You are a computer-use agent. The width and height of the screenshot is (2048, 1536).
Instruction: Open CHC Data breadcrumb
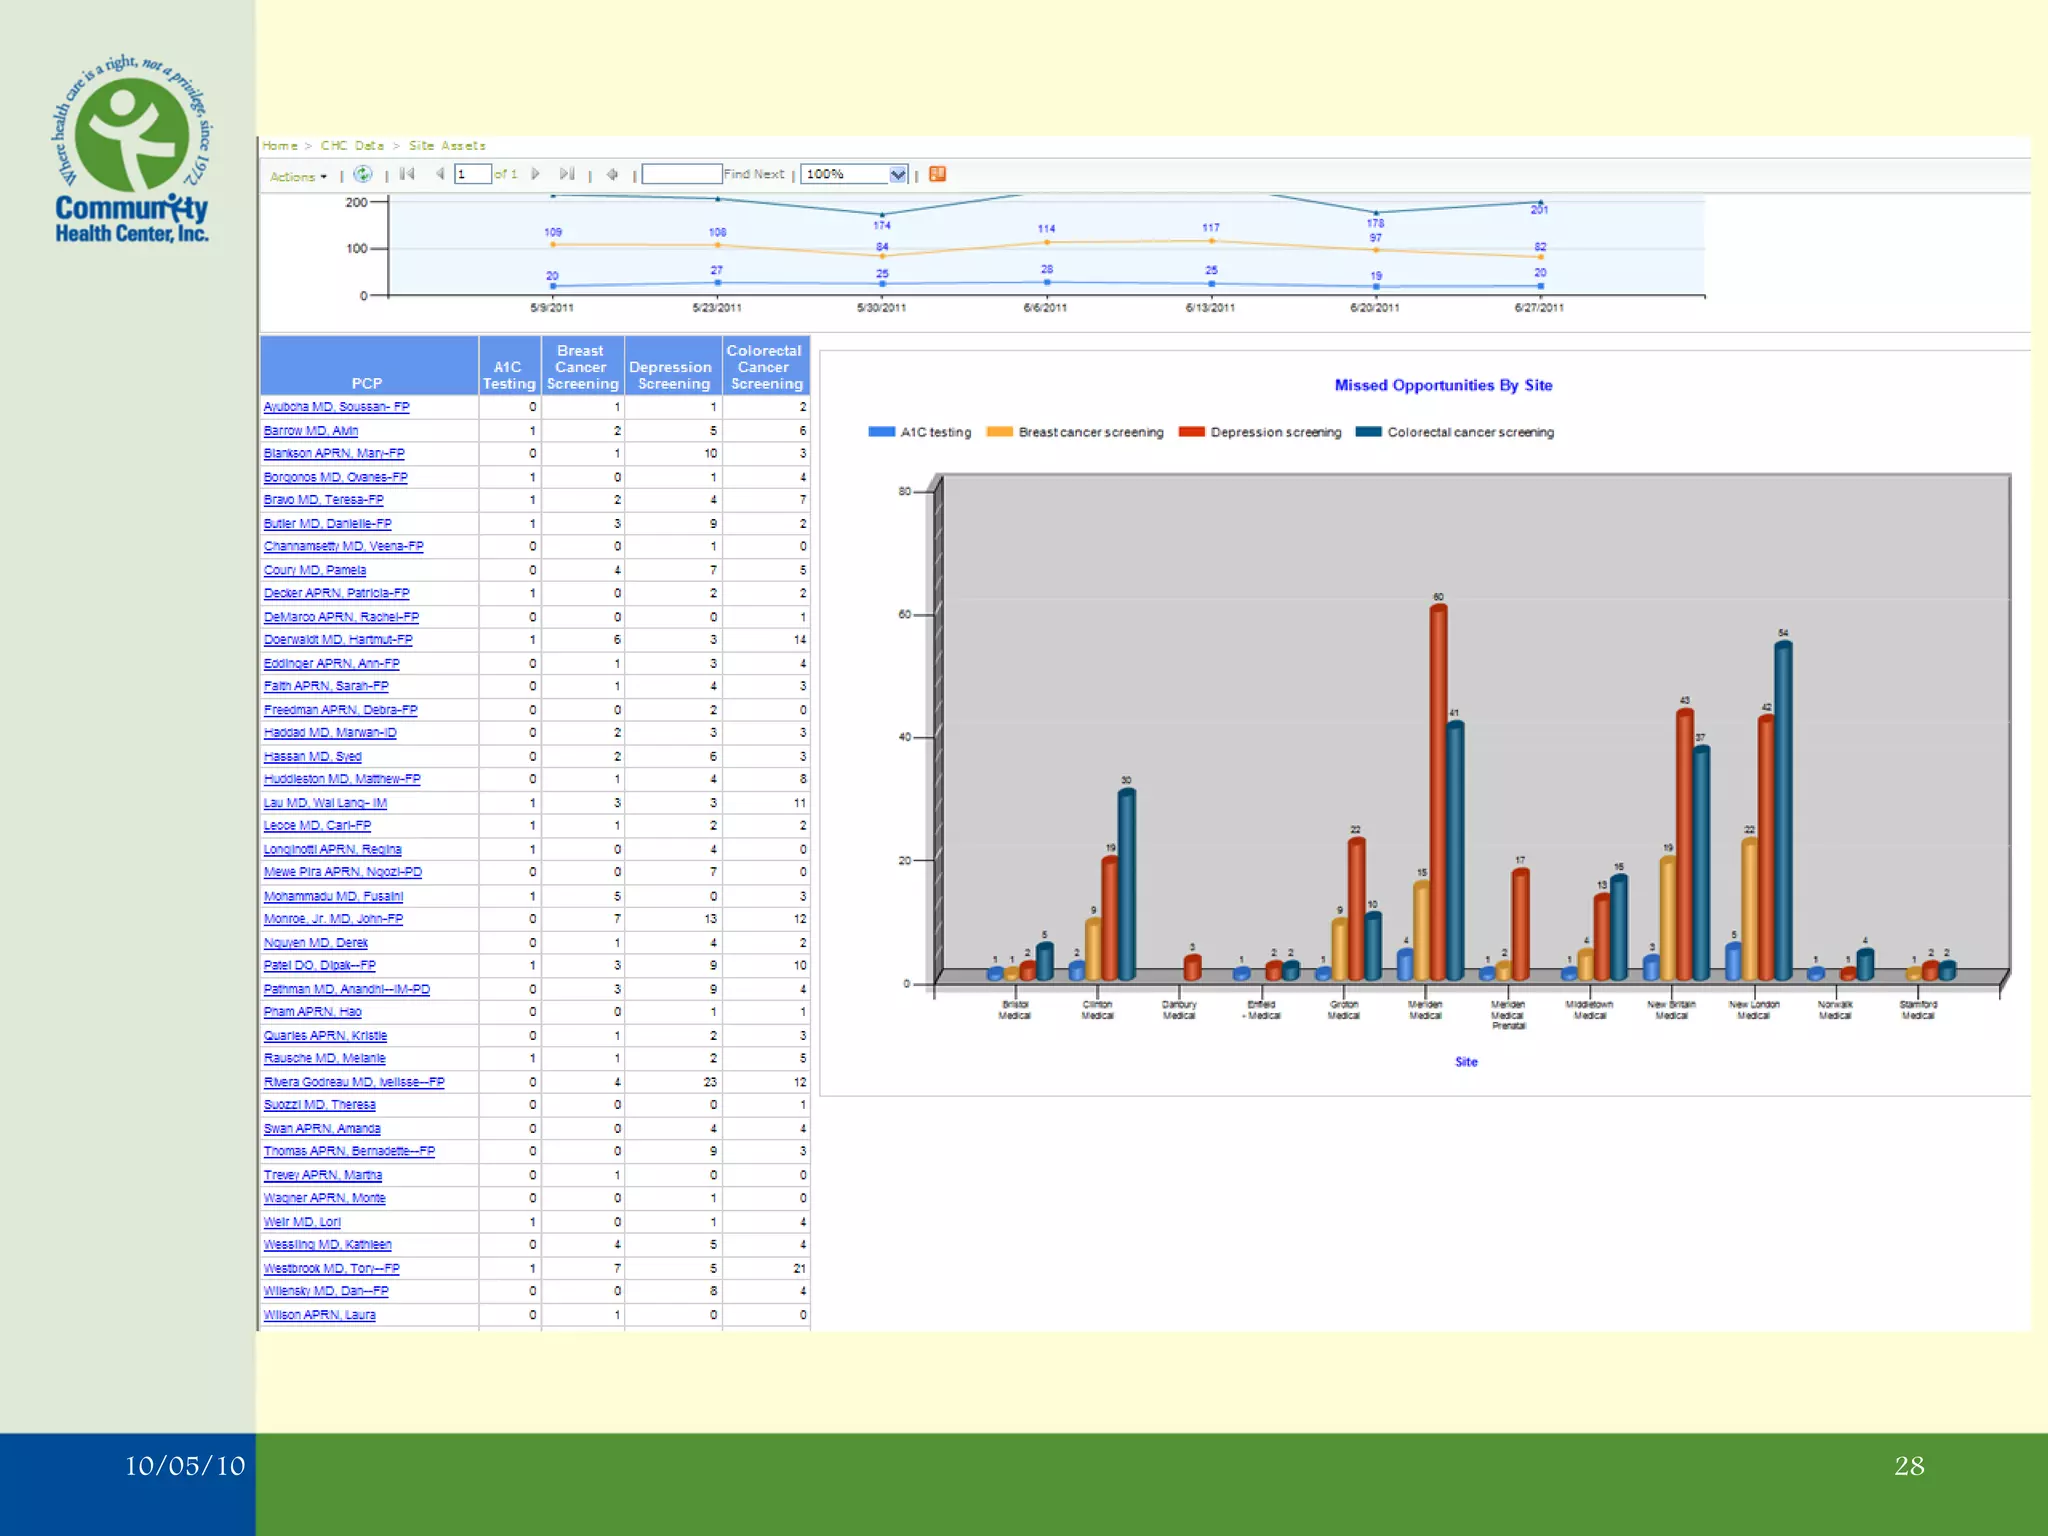(352, 146)
